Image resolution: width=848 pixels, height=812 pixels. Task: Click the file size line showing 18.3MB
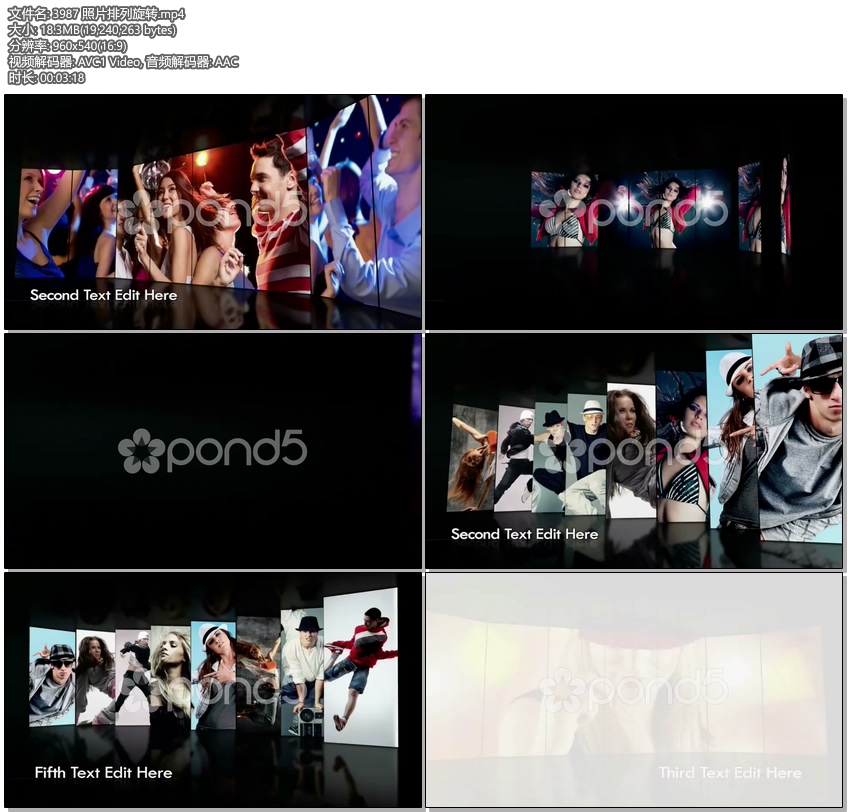click(92, 30)
